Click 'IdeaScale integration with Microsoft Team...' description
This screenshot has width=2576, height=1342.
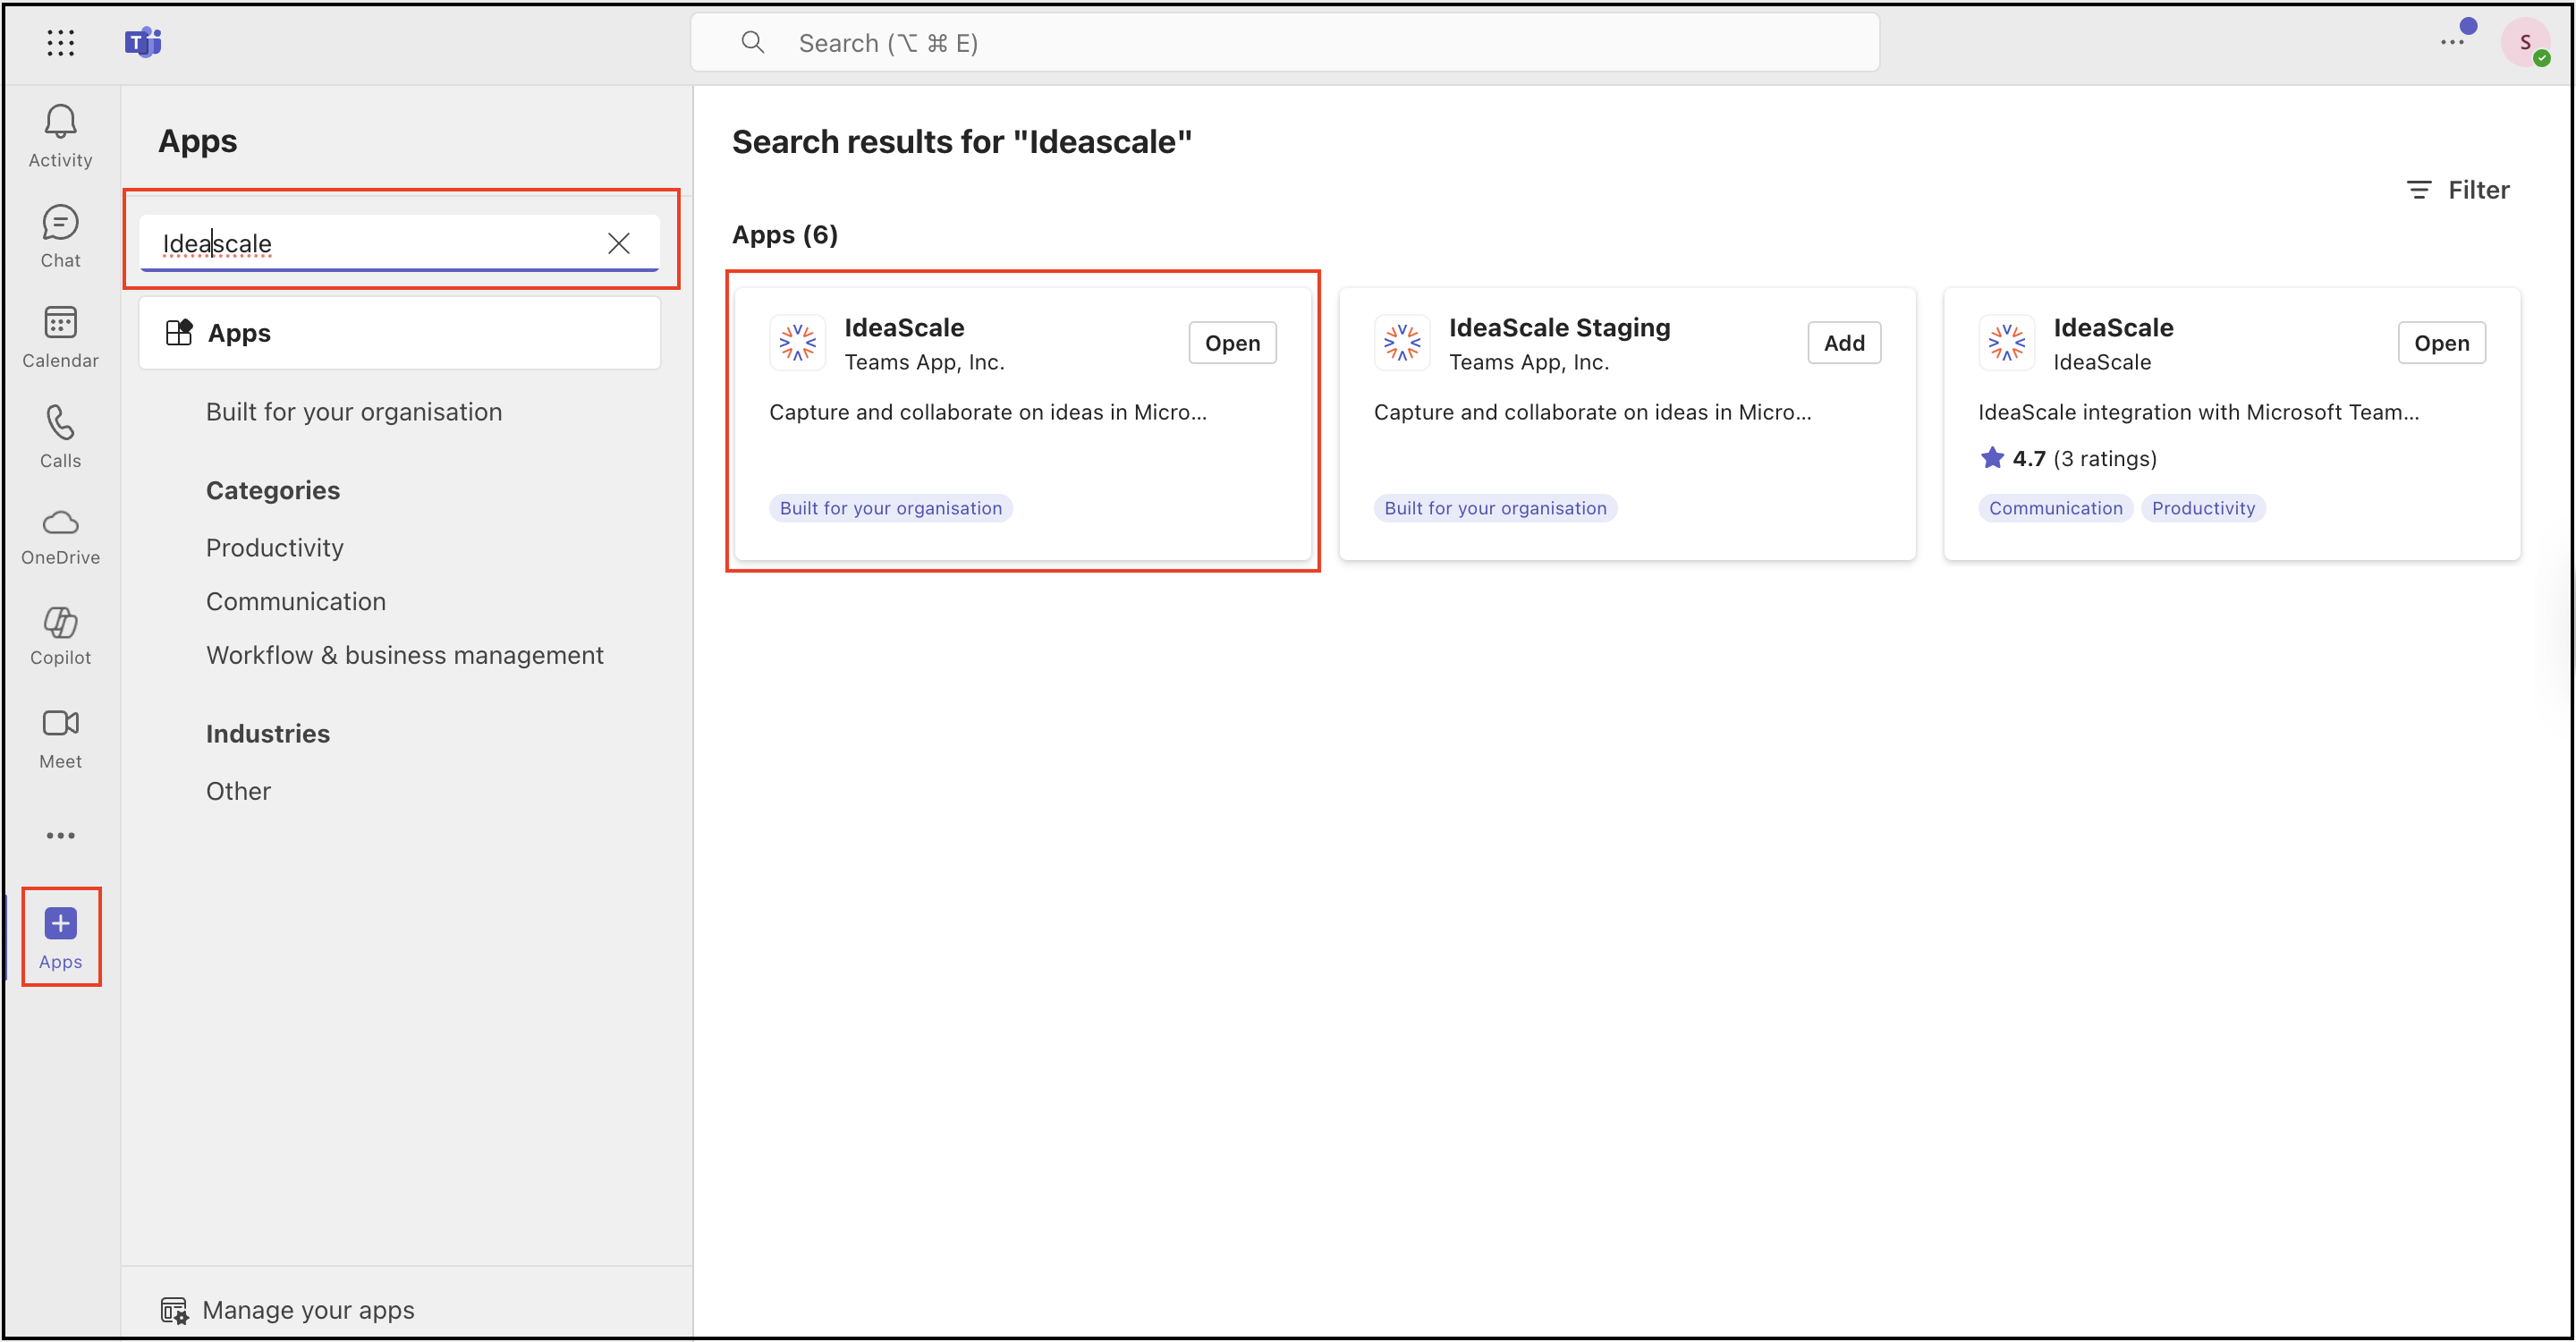click(2198, 412)
